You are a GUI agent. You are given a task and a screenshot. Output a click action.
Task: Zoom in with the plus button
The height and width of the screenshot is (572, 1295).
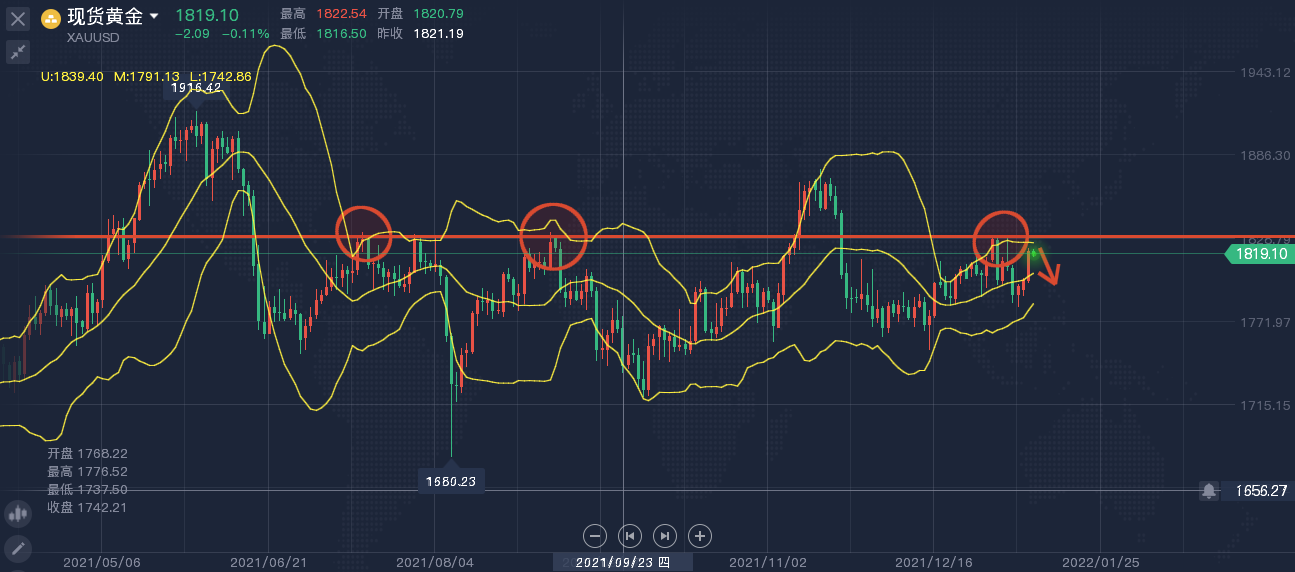tap(700, 536)
